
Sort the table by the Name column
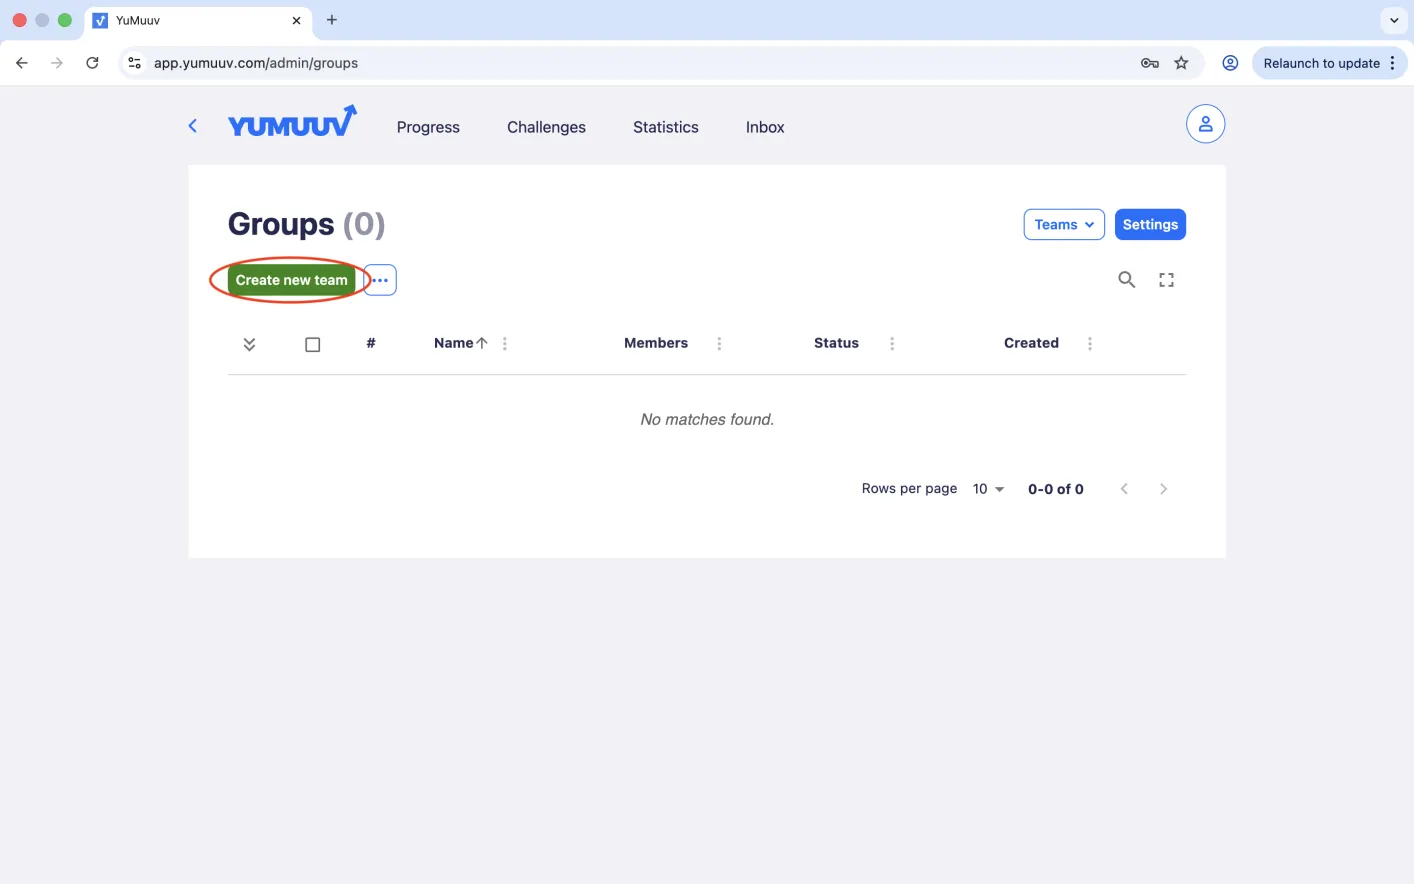coord(461,343)
